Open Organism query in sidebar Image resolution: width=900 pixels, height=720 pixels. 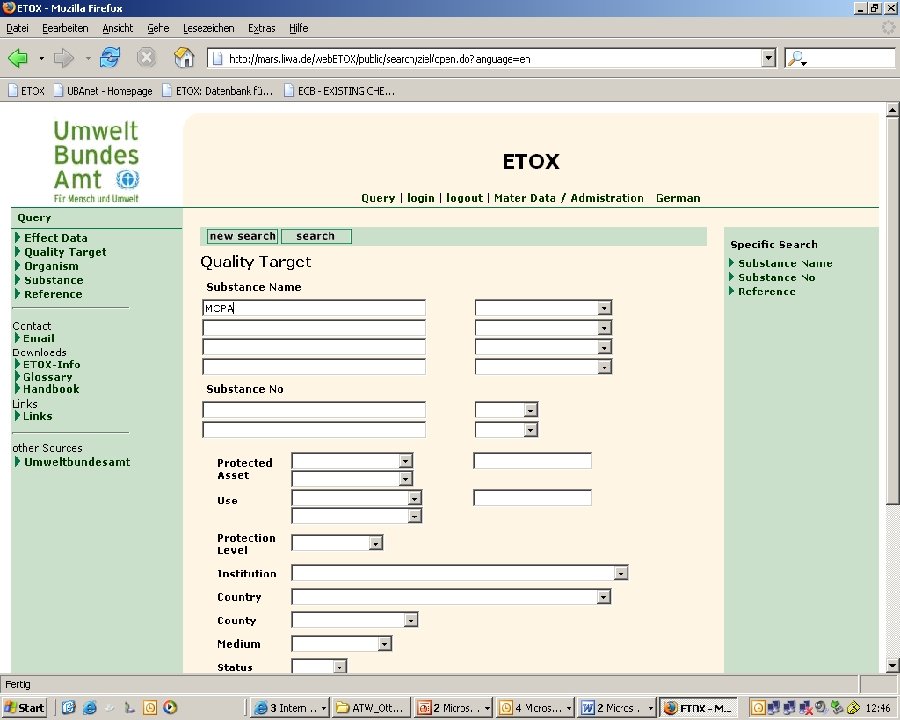pyautogui.click(x=51, y=266)
